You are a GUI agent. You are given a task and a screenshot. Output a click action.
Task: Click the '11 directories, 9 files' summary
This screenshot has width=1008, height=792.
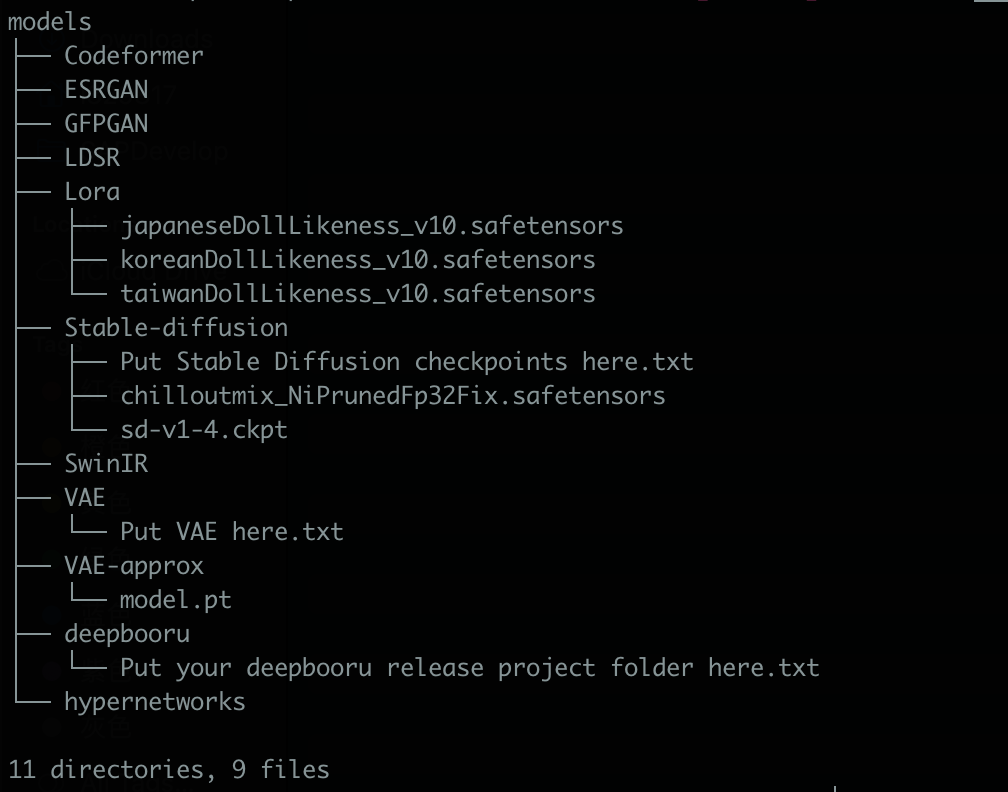tap(168, 769)
